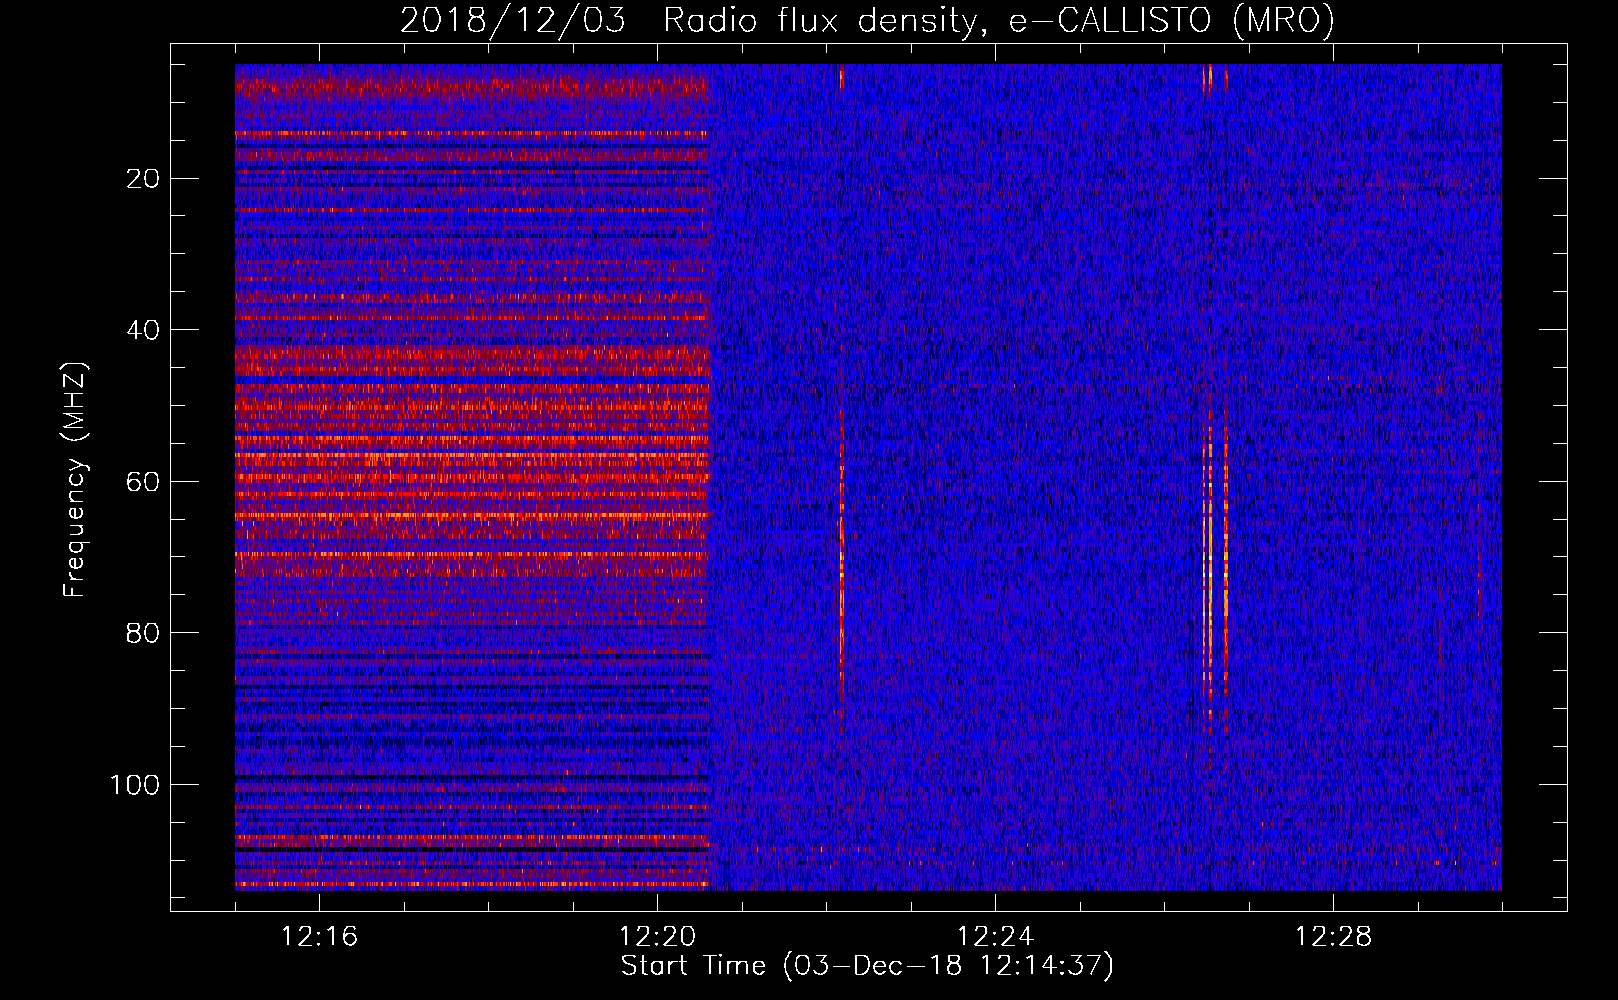Click the "12:16" time tick label
Screen dimensions: 1618x1000
(319, 937)
